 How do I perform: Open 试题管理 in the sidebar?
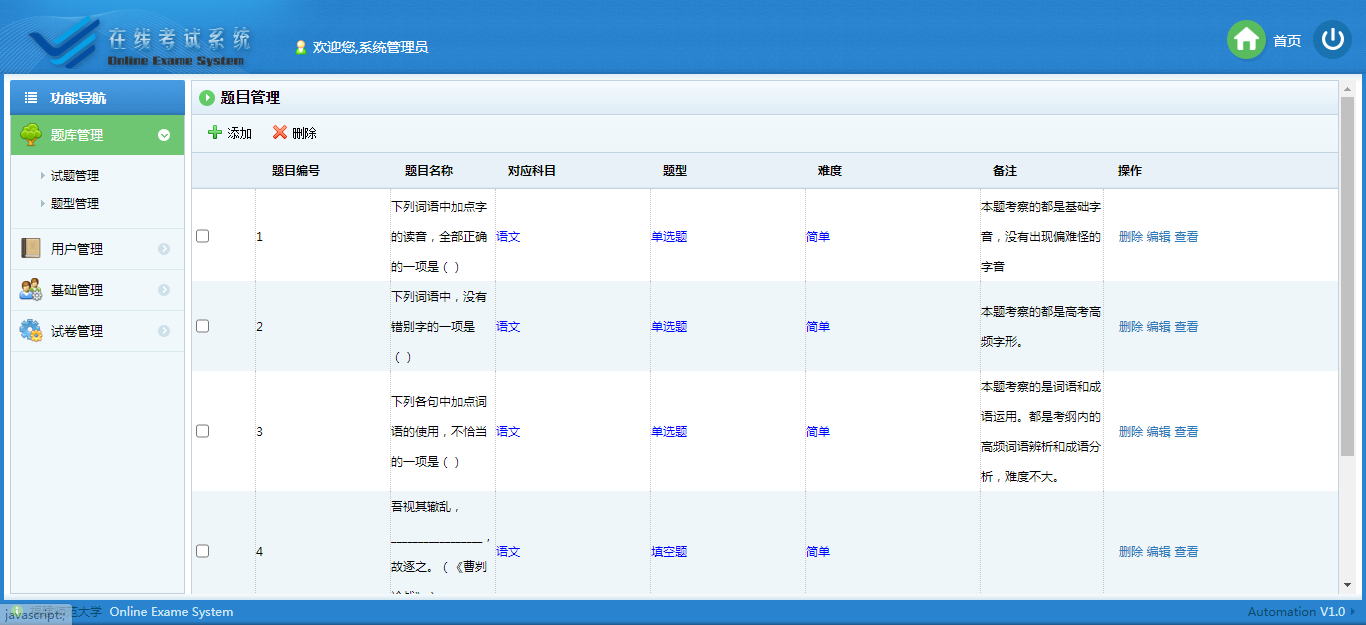75,176
